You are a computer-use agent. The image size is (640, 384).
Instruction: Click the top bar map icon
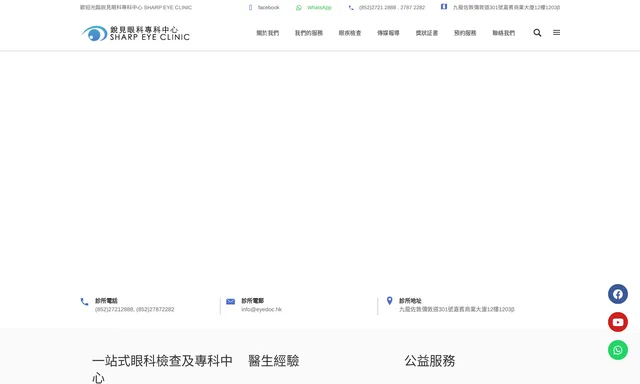pyautogui.click(x=444, y=7)
